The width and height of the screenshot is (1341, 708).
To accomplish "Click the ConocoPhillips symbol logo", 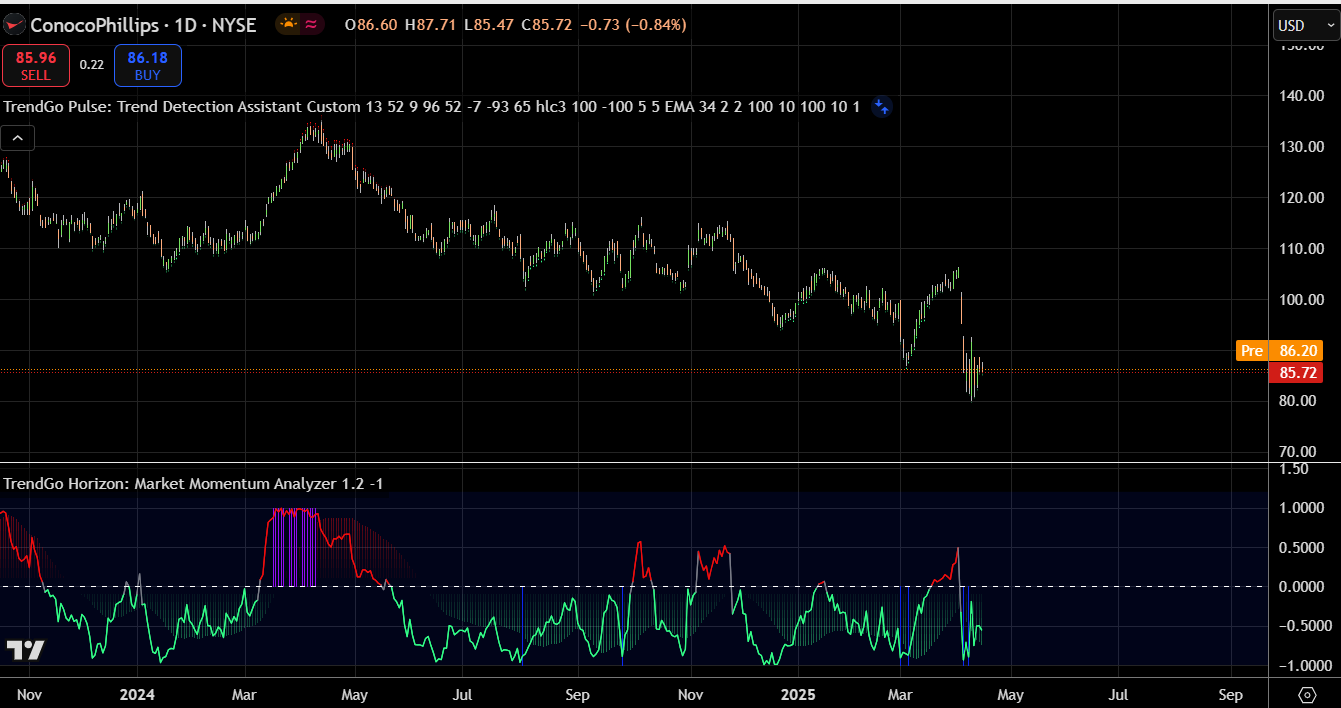I will coord(14,25).
